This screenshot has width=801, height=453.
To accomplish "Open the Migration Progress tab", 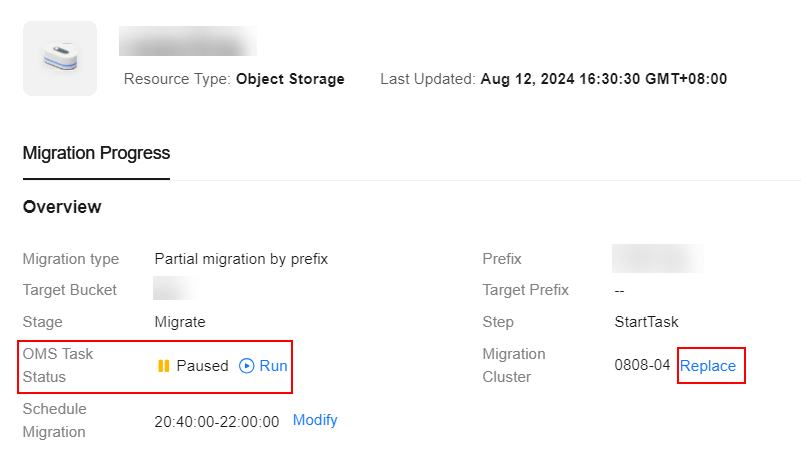I will 96,153.
